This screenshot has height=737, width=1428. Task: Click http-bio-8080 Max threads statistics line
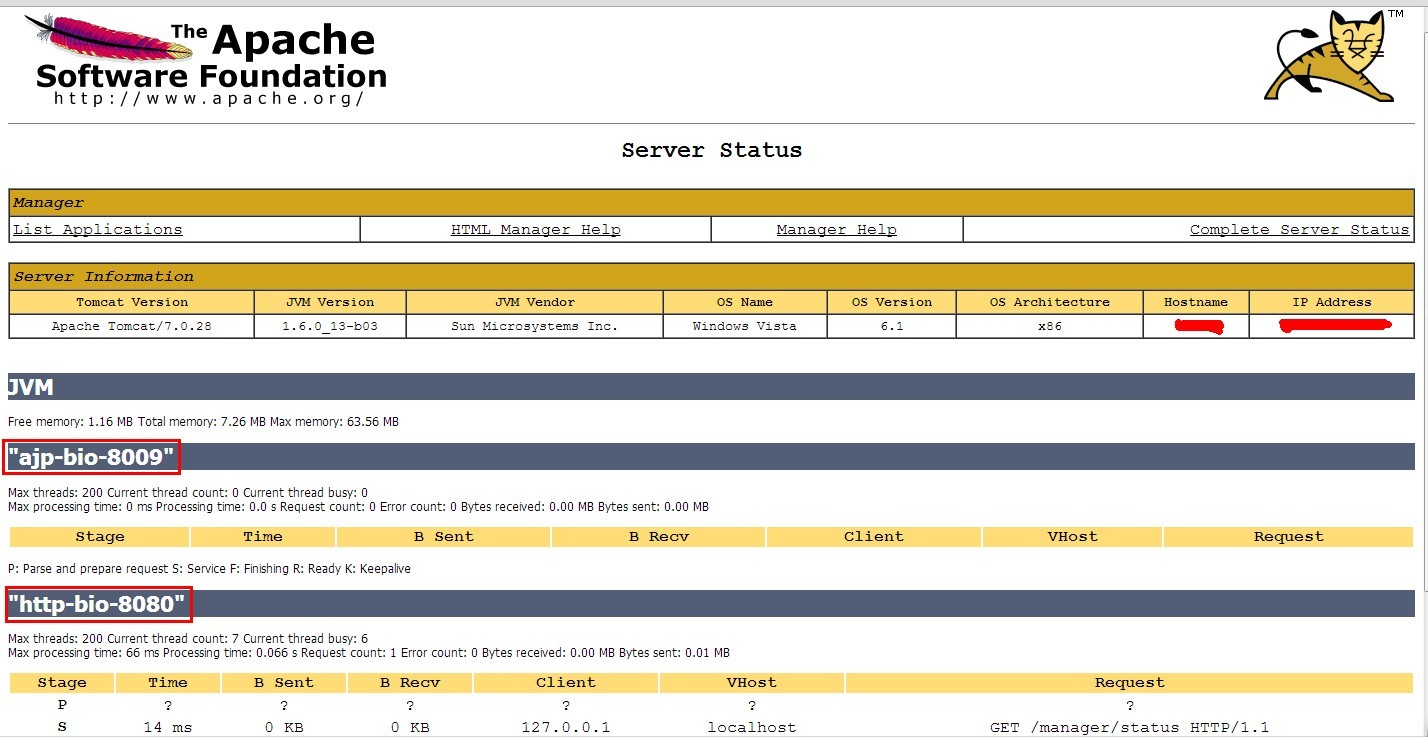click(188, 638)
